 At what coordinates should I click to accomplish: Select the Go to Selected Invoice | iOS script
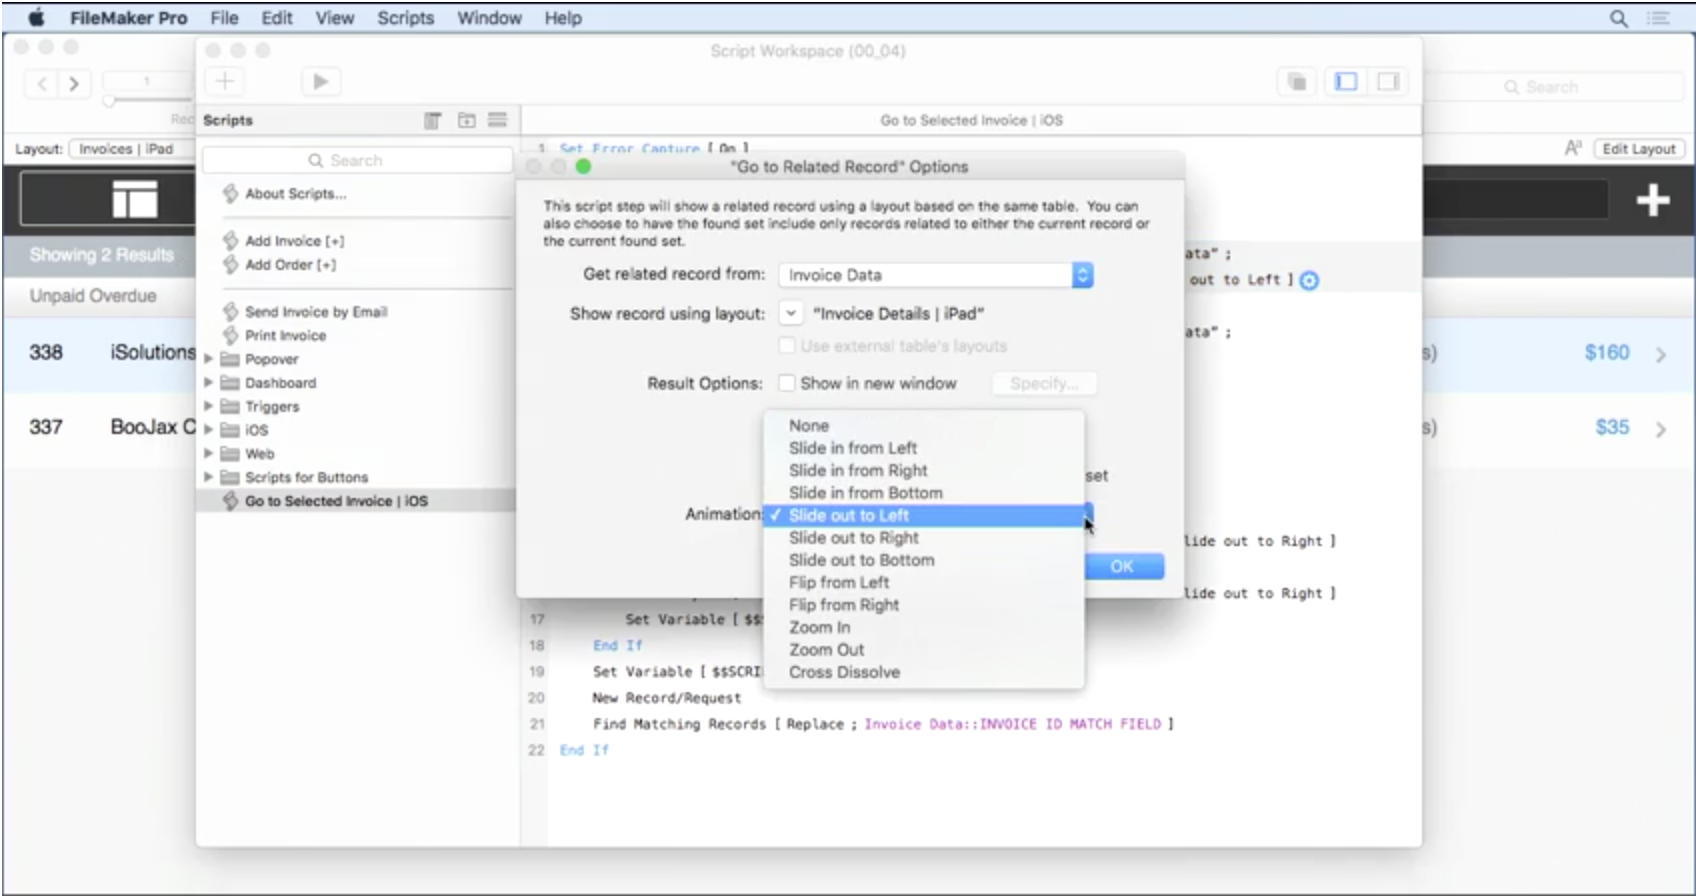pos(356,501)
